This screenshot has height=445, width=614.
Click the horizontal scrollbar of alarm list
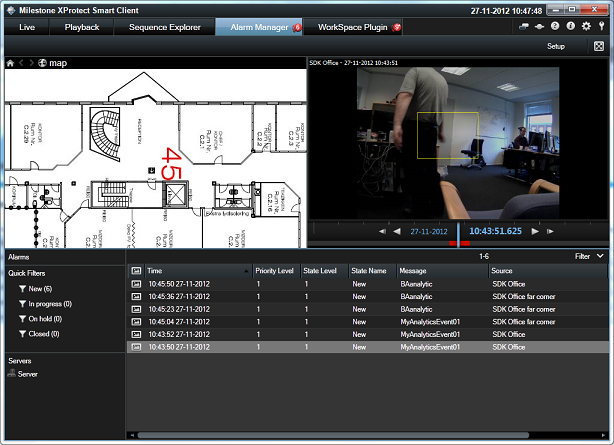(333, 435)
